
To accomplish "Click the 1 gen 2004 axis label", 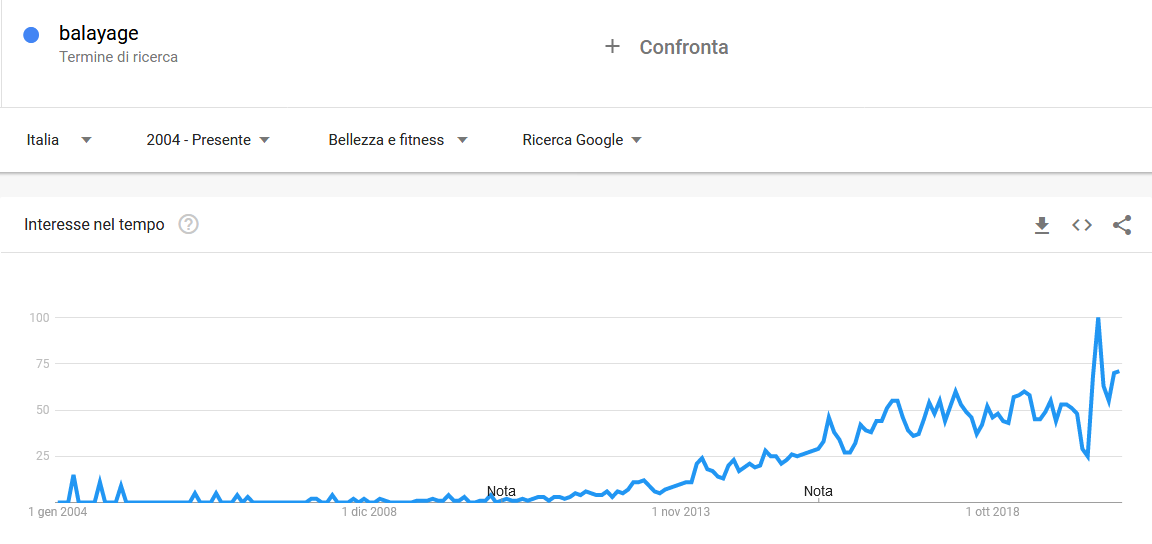I will (x=57, y=512).
